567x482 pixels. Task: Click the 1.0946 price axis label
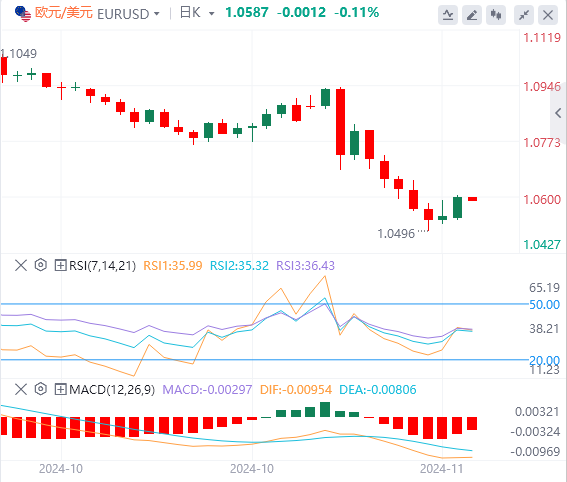pos(542,87)
